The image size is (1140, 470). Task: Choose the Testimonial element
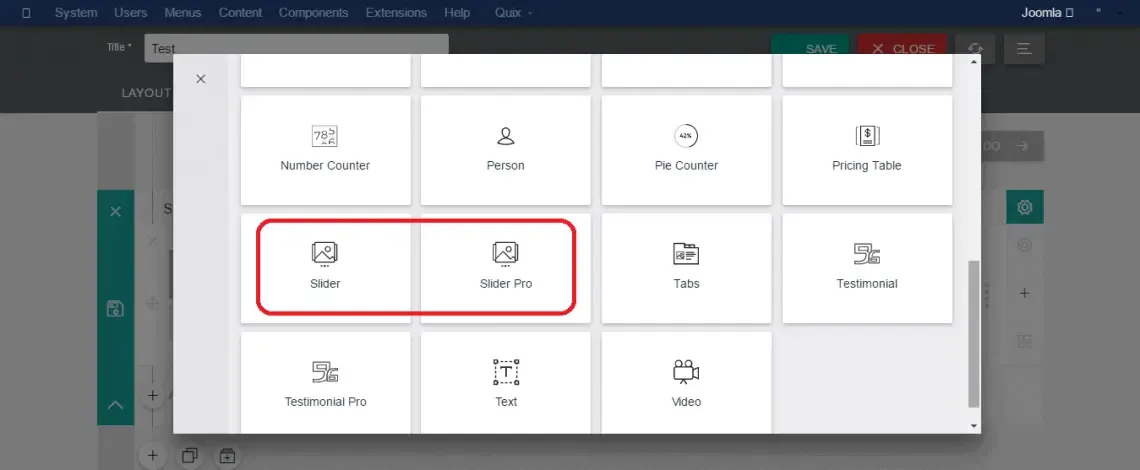pyautogui.click(x=867, y=268)
